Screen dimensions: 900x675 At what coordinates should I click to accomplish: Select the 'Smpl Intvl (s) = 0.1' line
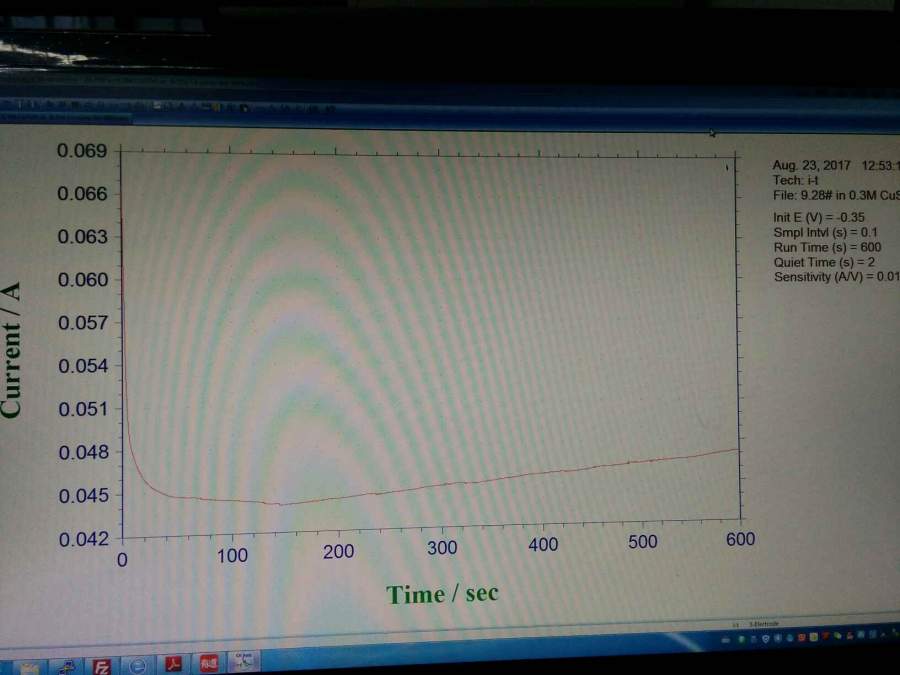coord(825,232)
